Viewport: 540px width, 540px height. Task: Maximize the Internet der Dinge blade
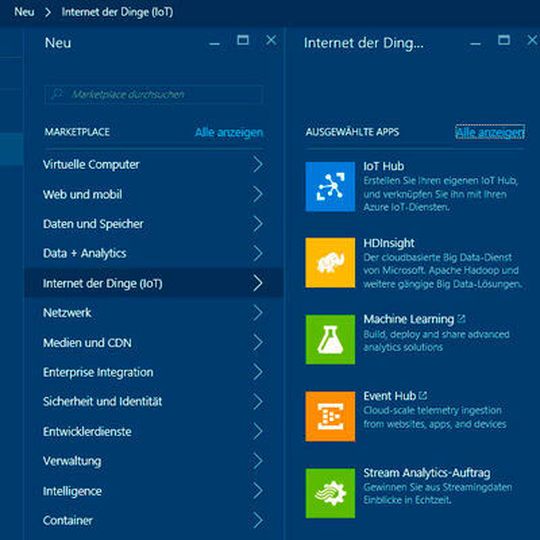coord(504,40)
